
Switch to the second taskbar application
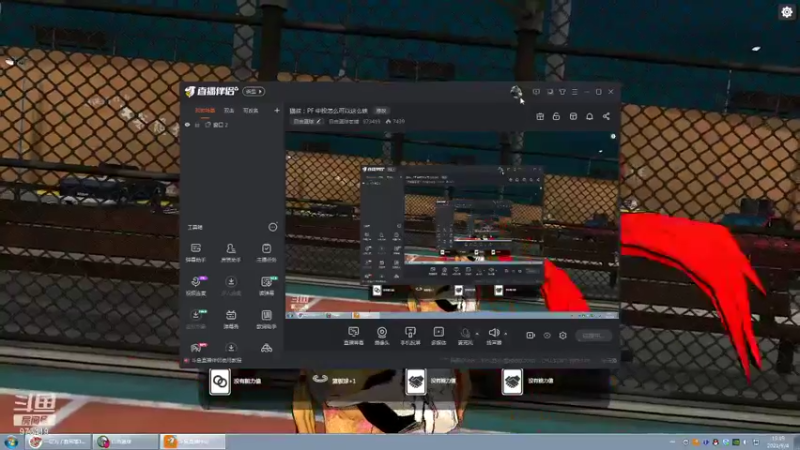pos(126,442)
